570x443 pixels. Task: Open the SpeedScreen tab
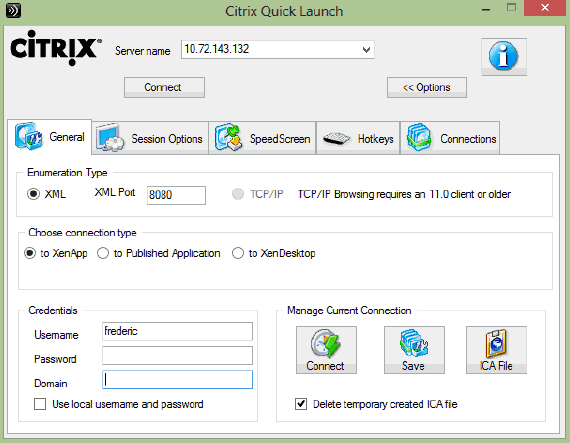(262, 138)
